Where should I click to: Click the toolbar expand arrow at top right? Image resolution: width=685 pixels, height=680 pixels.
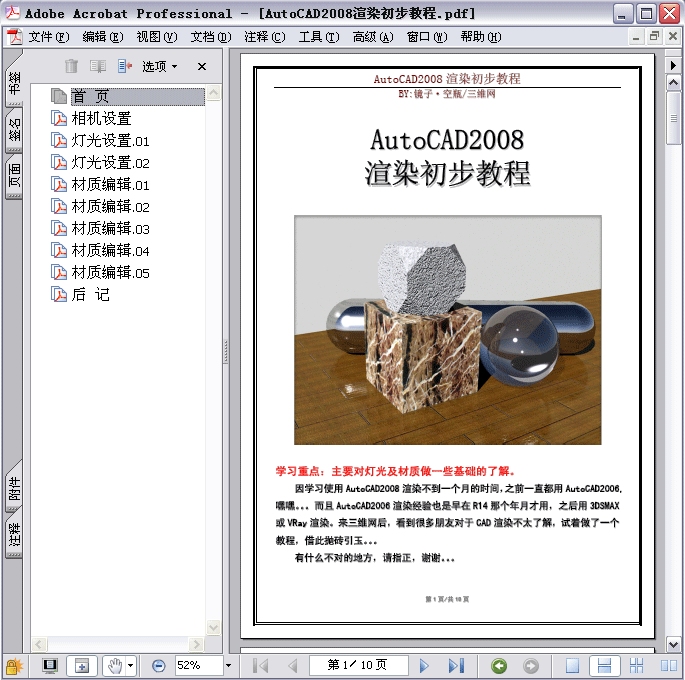pos(673,66)
